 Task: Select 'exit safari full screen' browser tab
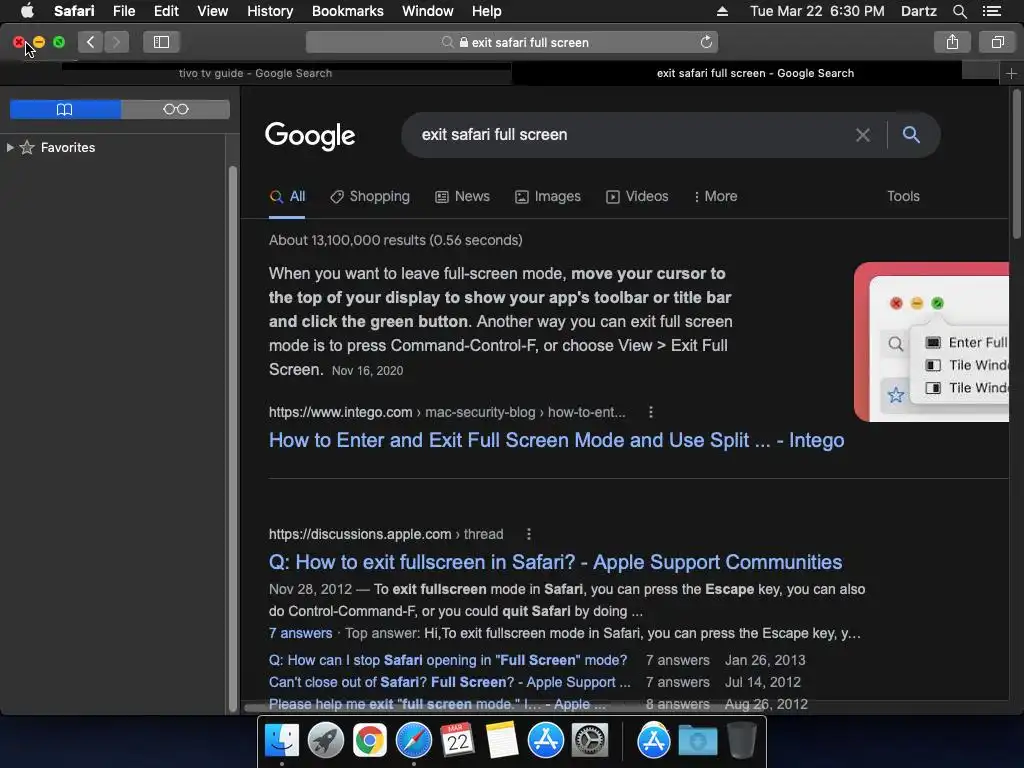tap(756, 74)
